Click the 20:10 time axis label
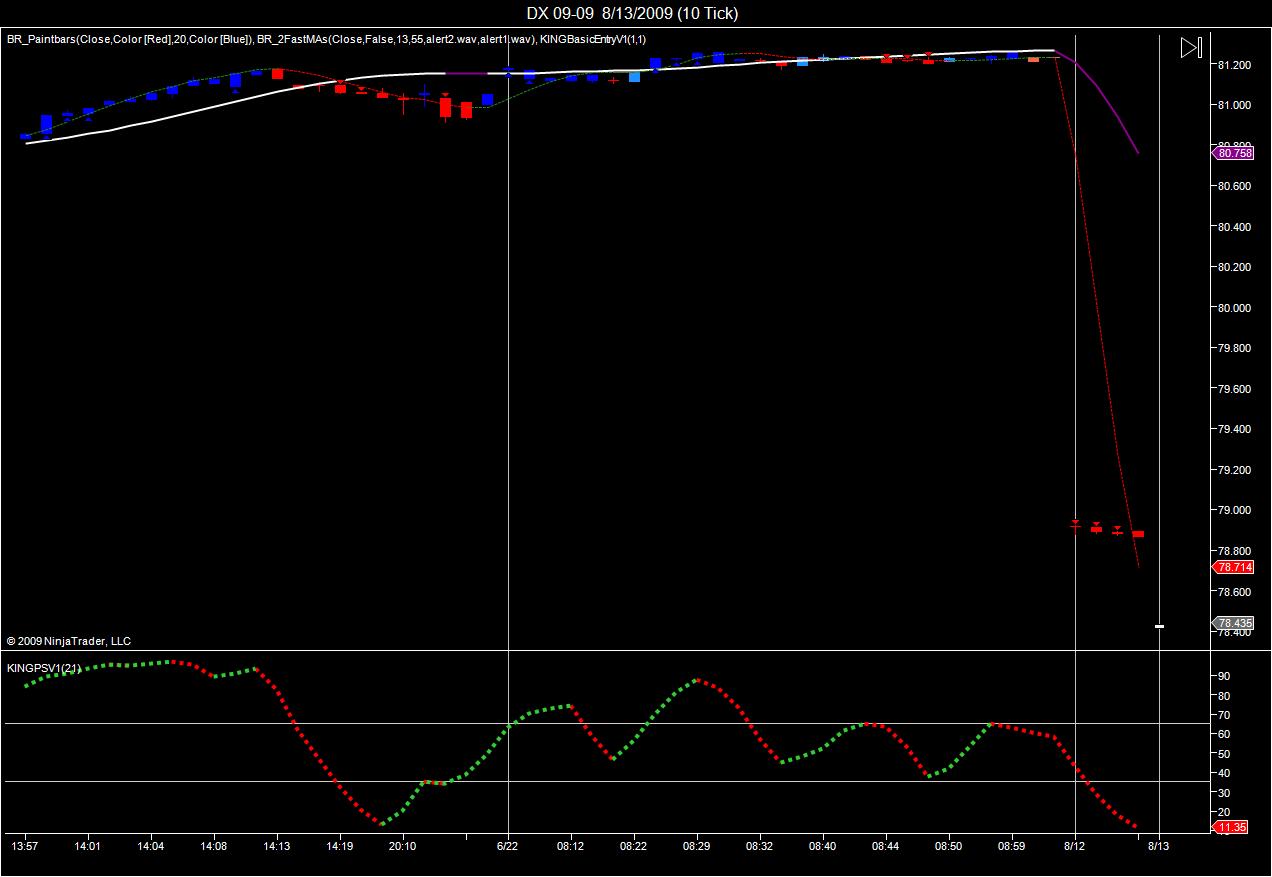Viewport: 1272px width, 877px height. point(403,846)
